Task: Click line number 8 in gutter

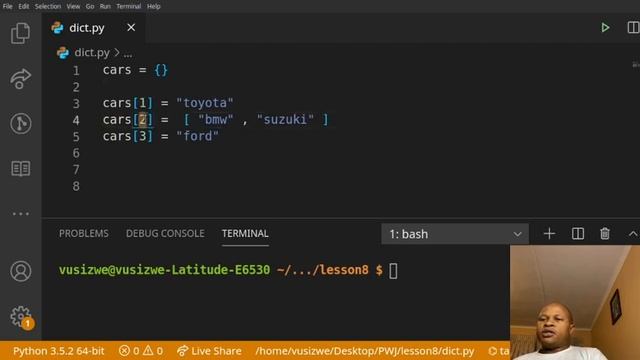Action: [x=76, y=187]
